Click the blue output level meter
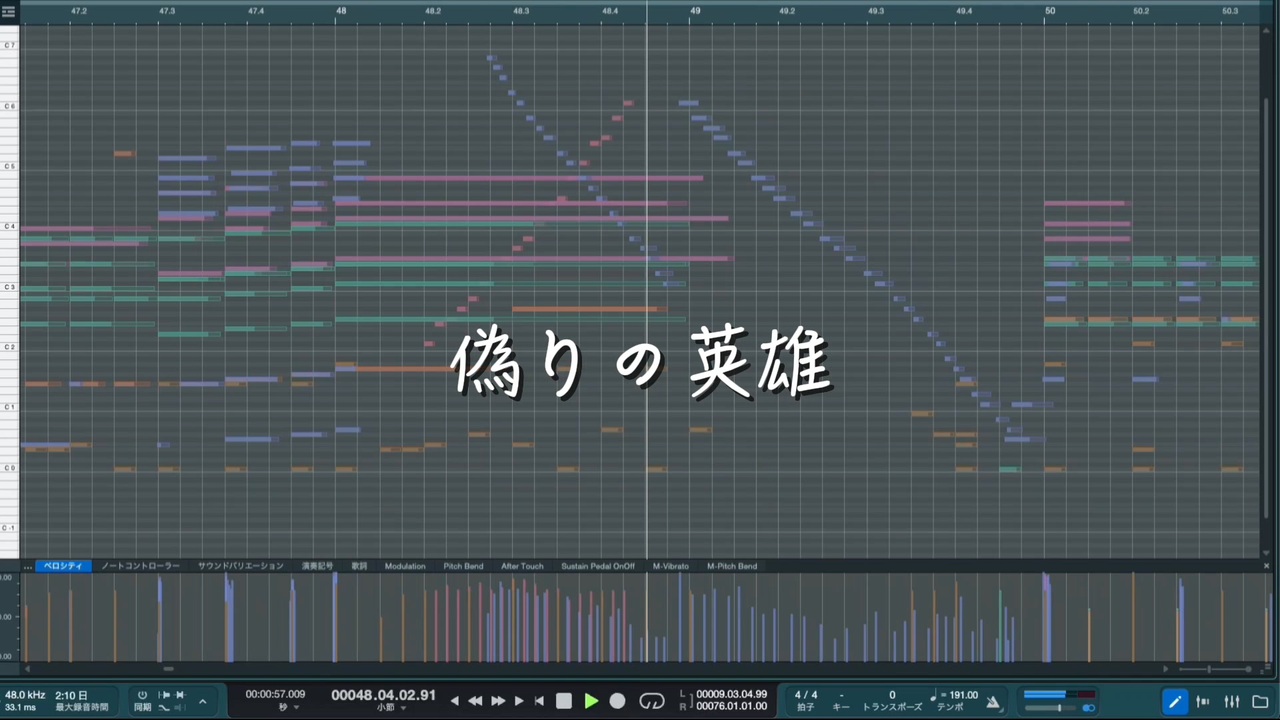The image size is (1280, 720). pyautogui.click(x=1059, y=694)
